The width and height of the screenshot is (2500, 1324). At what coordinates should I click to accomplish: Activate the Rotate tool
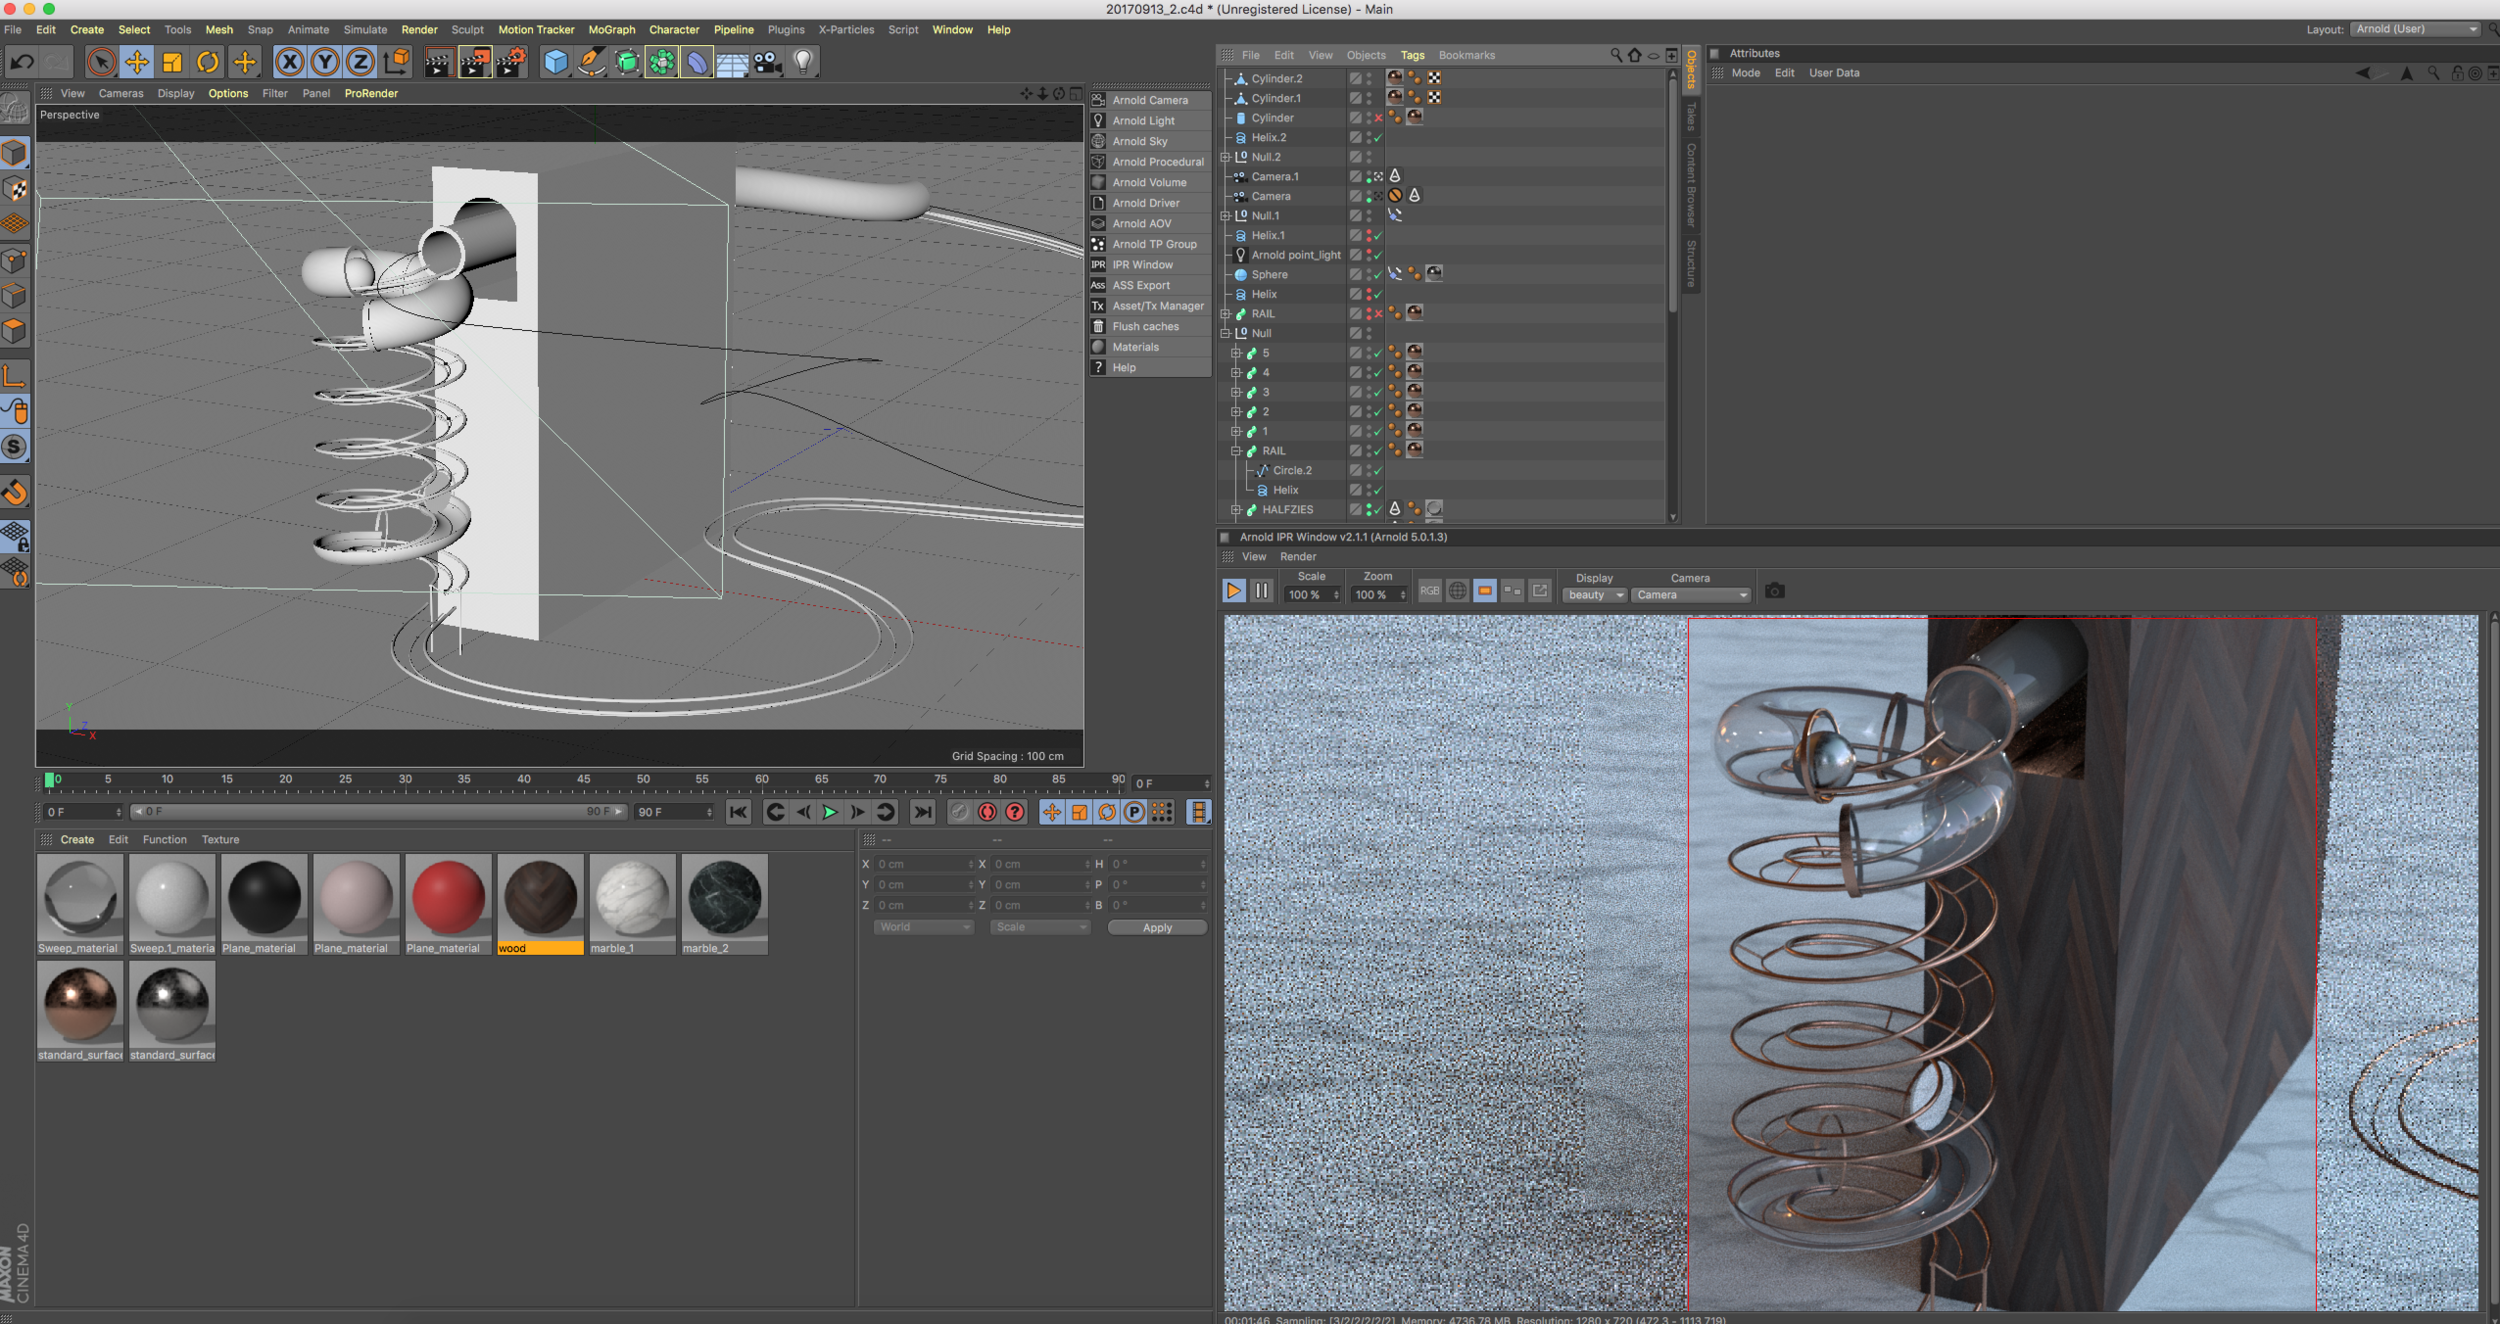pyautogui.click(x=208, y=62)
